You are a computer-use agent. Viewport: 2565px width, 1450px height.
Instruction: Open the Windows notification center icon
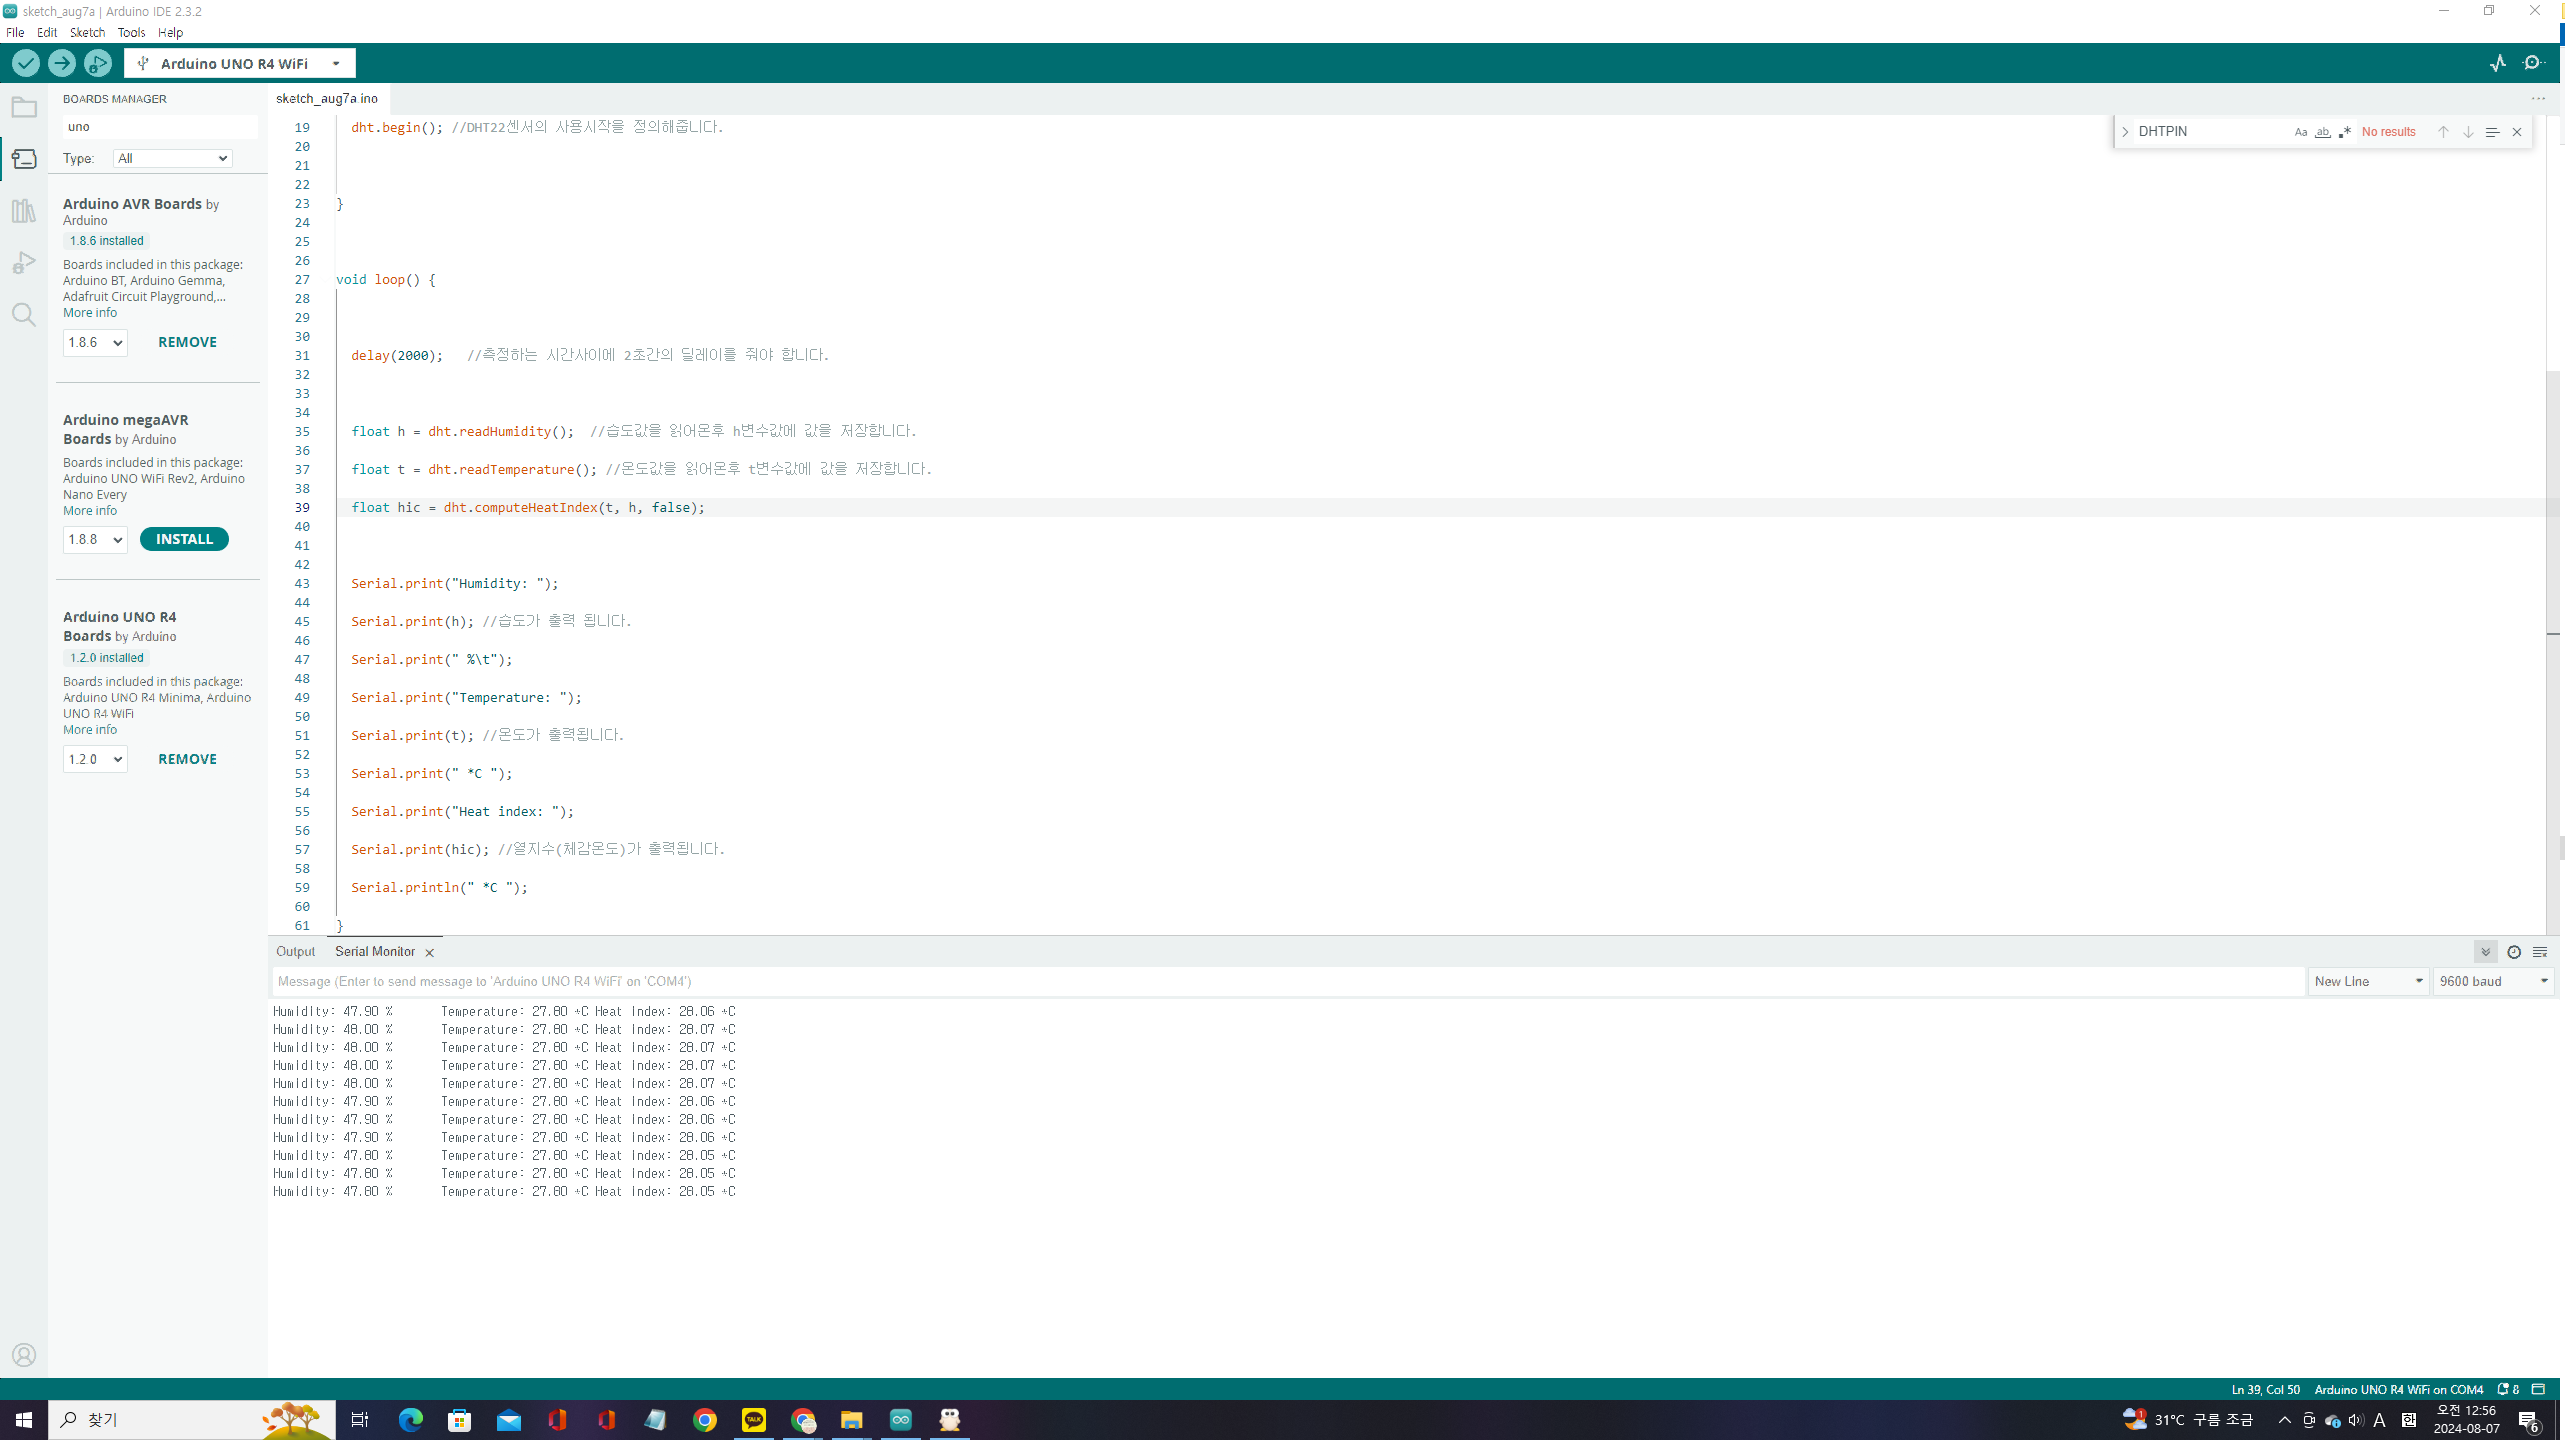point(2529,1420)
